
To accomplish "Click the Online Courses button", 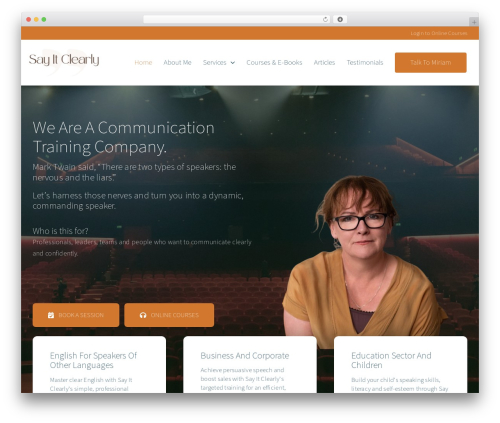I will 169,315.
